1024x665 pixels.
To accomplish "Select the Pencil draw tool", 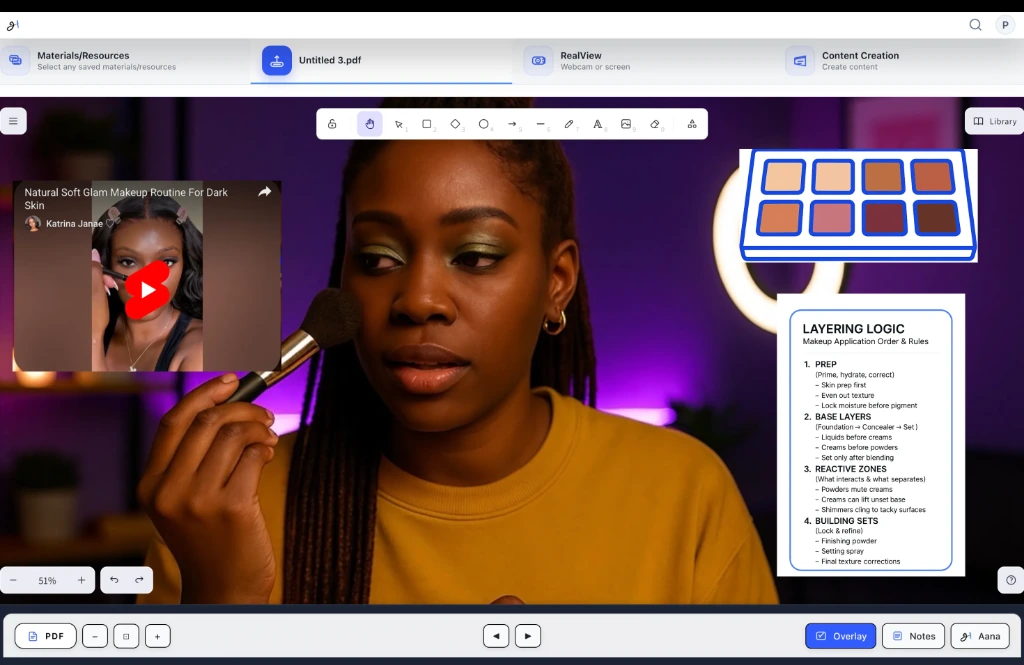I will point(569,124).
